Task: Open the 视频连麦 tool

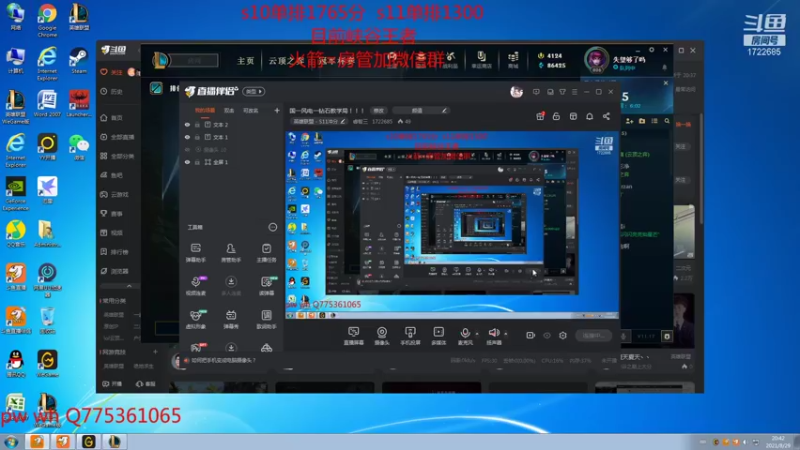Action: [196, 286]
